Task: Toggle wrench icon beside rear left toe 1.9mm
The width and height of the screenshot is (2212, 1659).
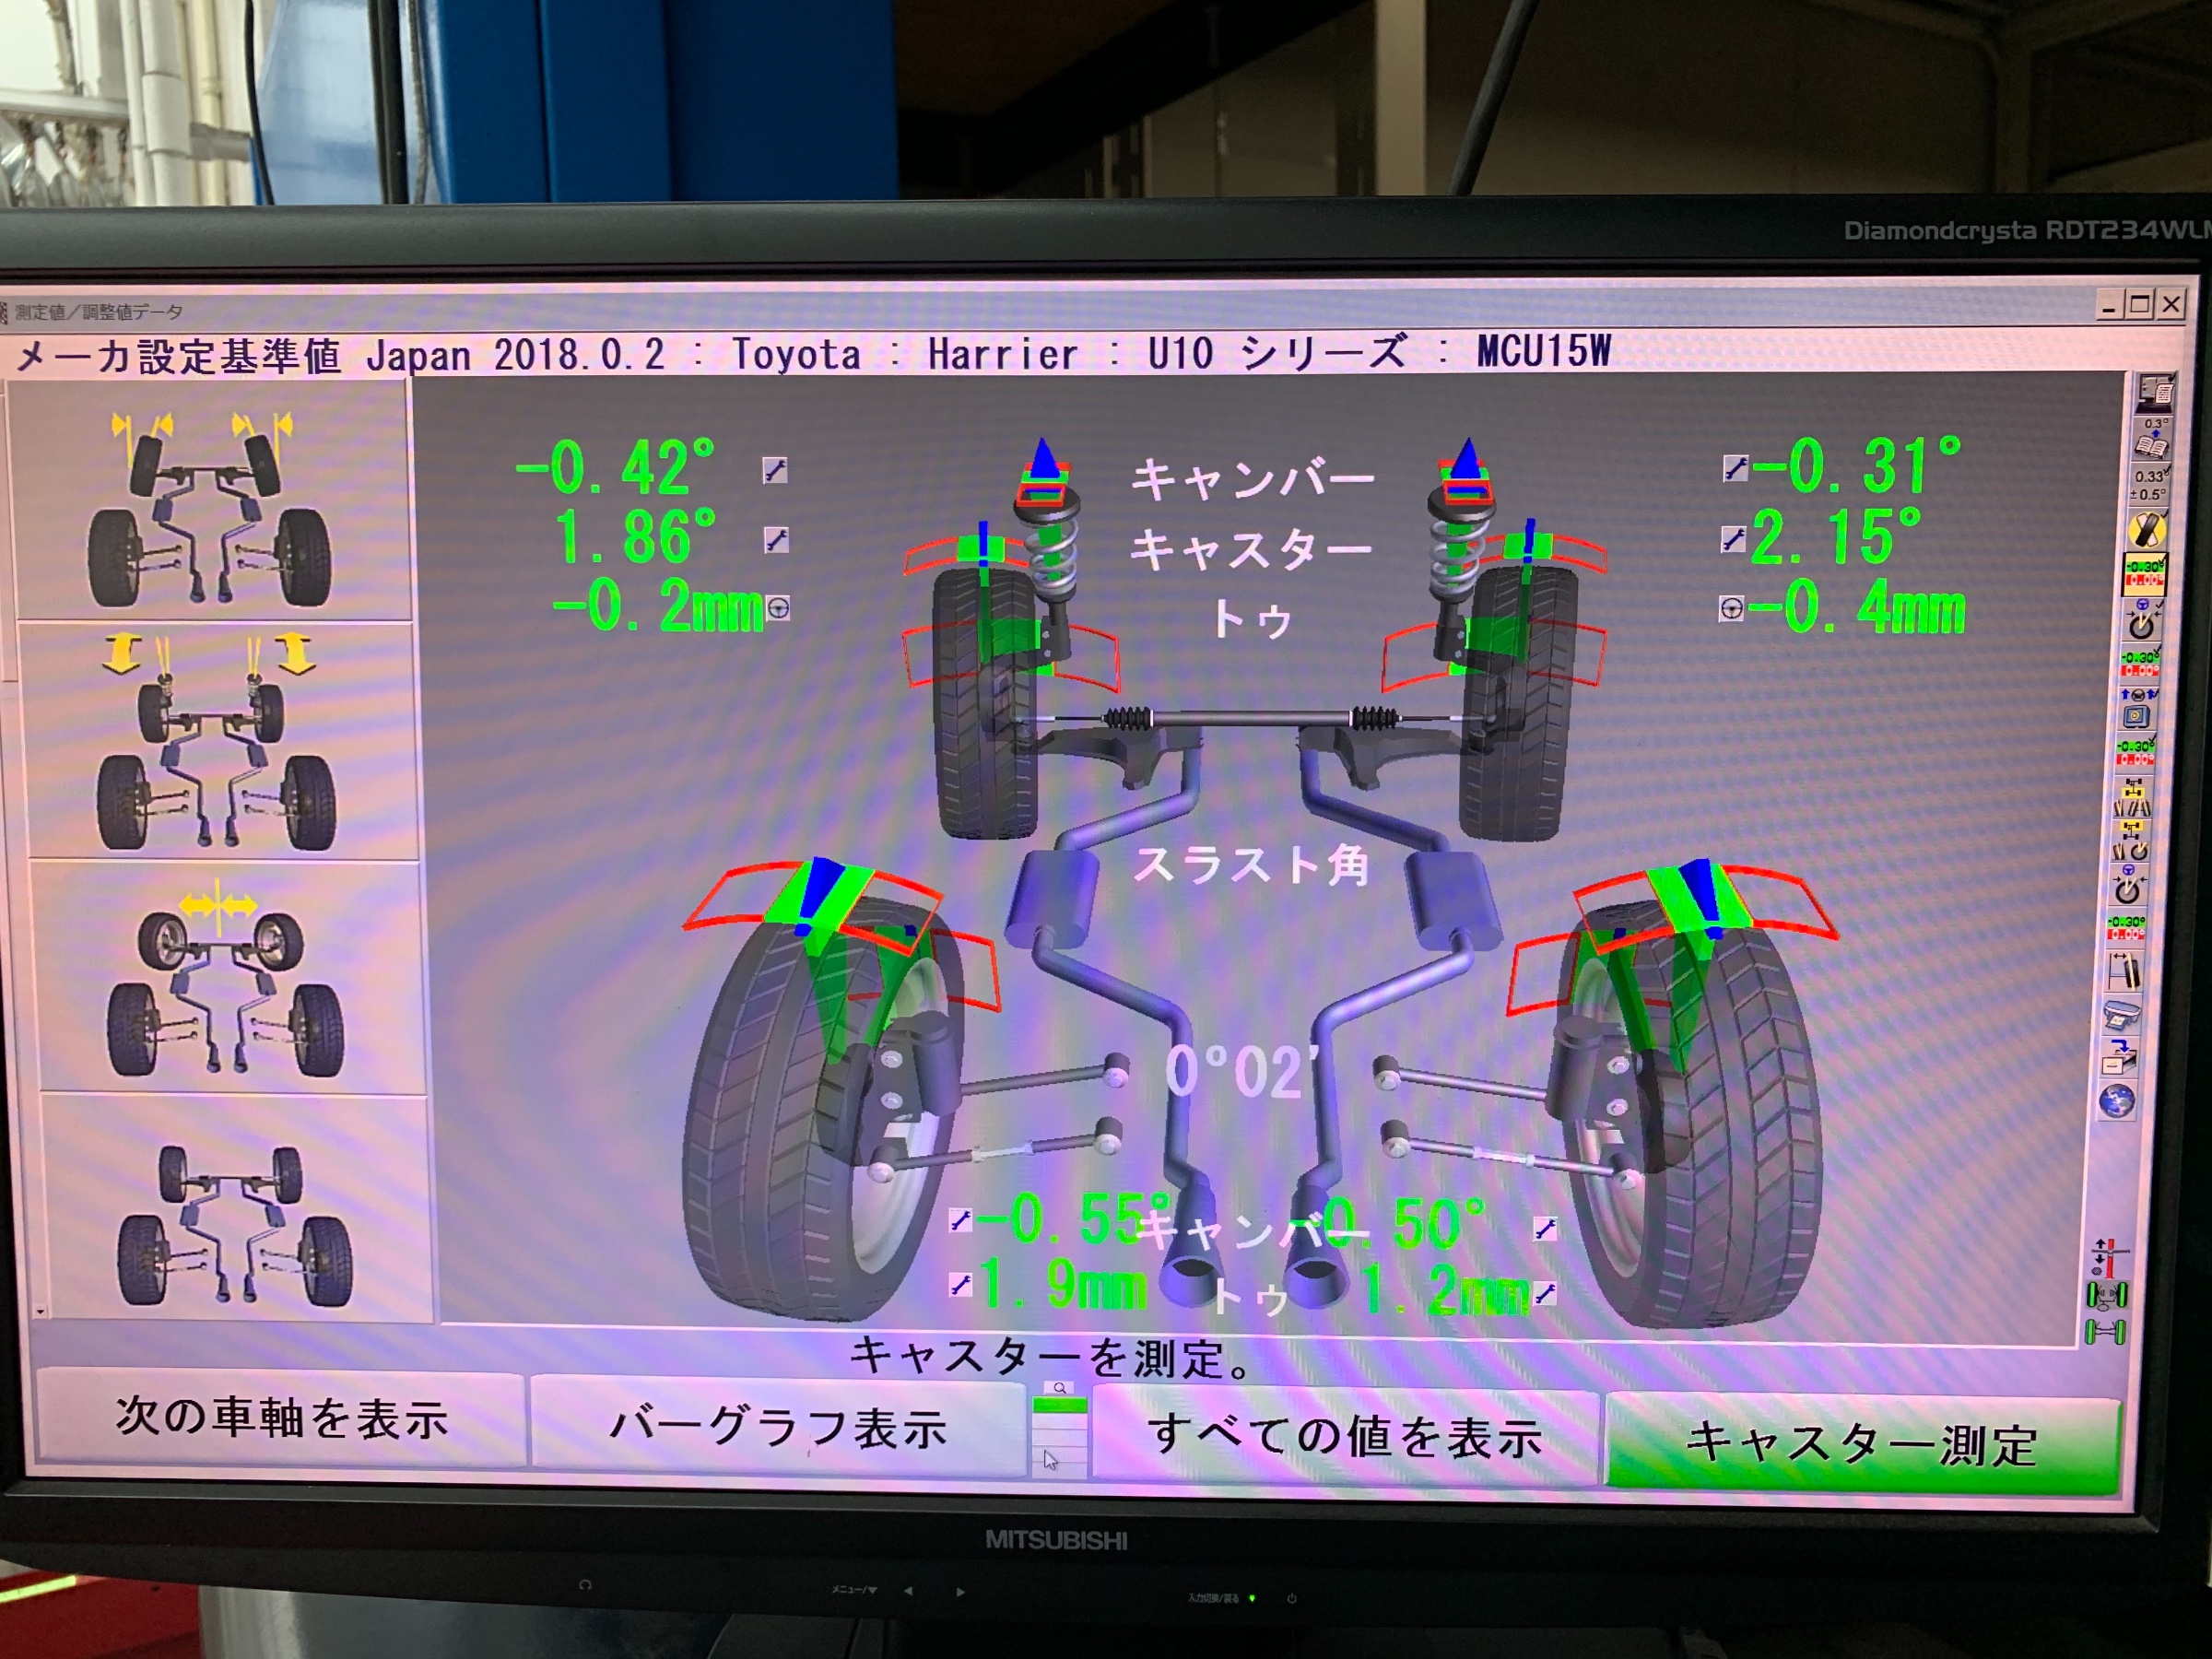Action: pos(960,1284)
